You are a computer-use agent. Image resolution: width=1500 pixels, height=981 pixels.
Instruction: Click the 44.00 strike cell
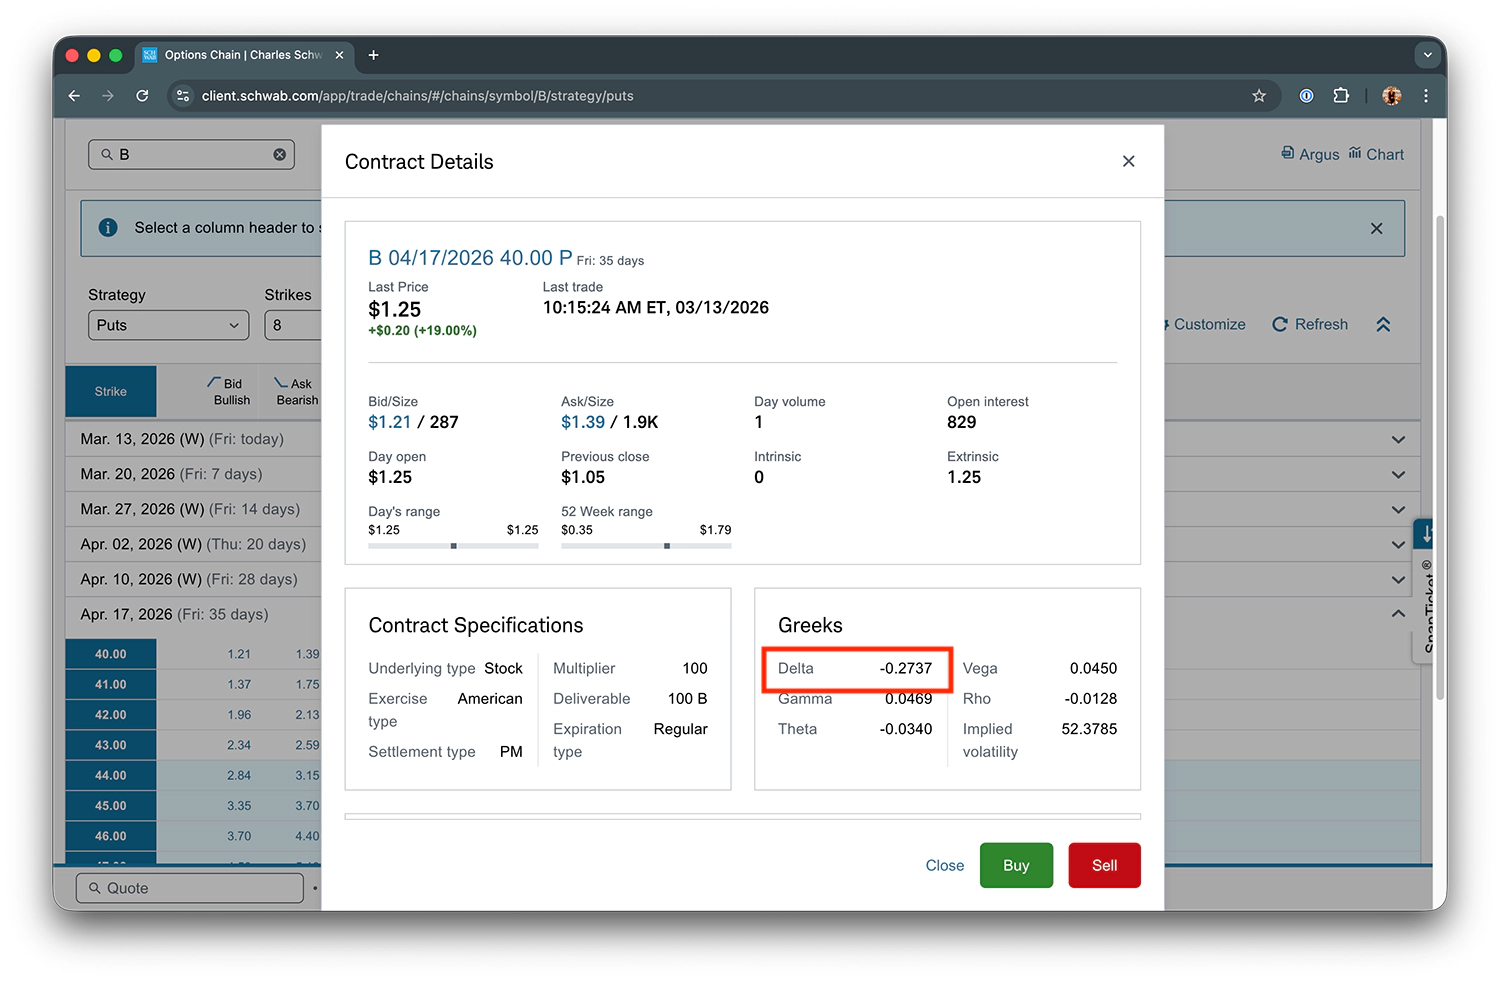pos(111,775)
